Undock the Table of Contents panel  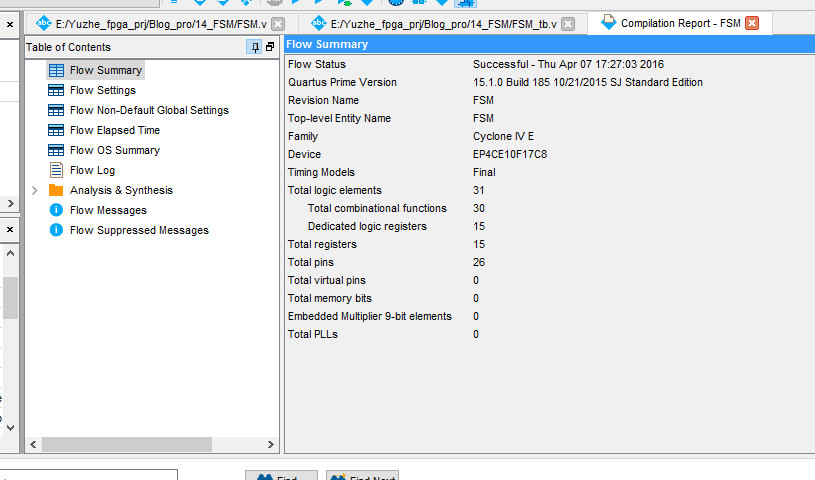coord(270,47)
